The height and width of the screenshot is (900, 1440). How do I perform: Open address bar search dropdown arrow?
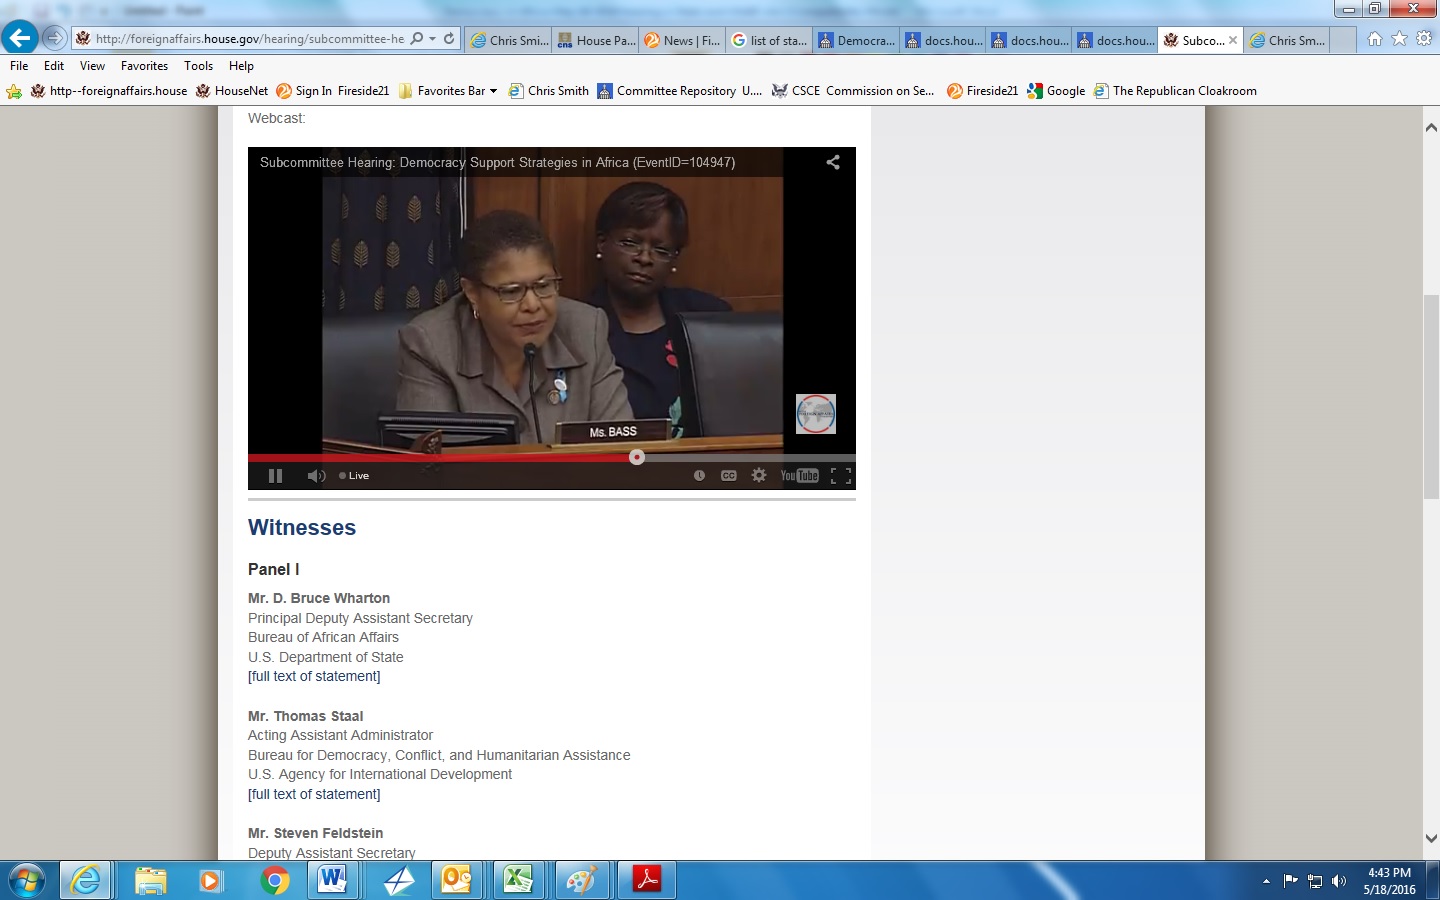[x=432, y=39]
